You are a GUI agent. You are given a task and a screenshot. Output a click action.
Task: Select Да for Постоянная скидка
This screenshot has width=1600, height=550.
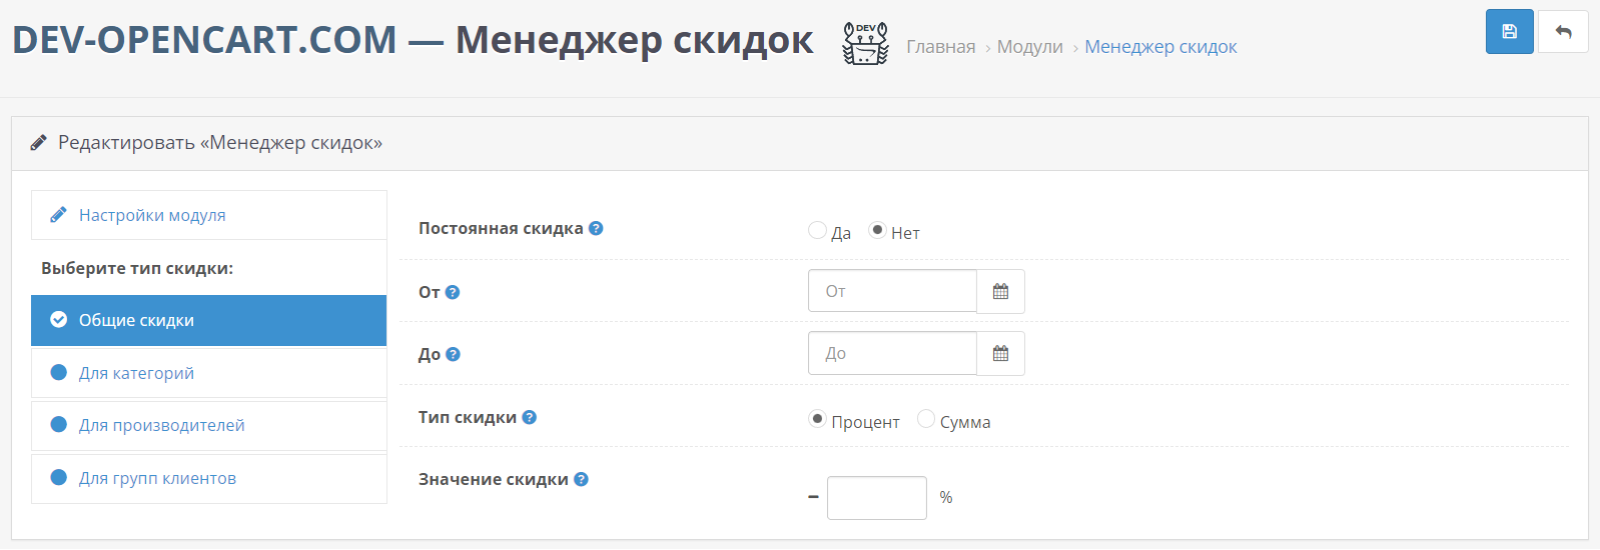coord(818,230)
